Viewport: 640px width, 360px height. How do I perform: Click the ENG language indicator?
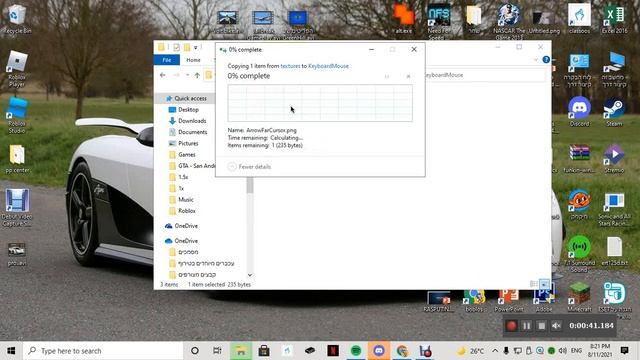click(x=576, y=351)
